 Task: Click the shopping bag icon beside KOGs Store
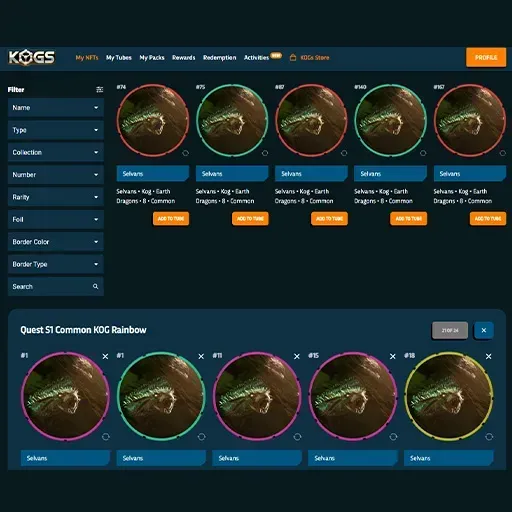coord(293,58)
